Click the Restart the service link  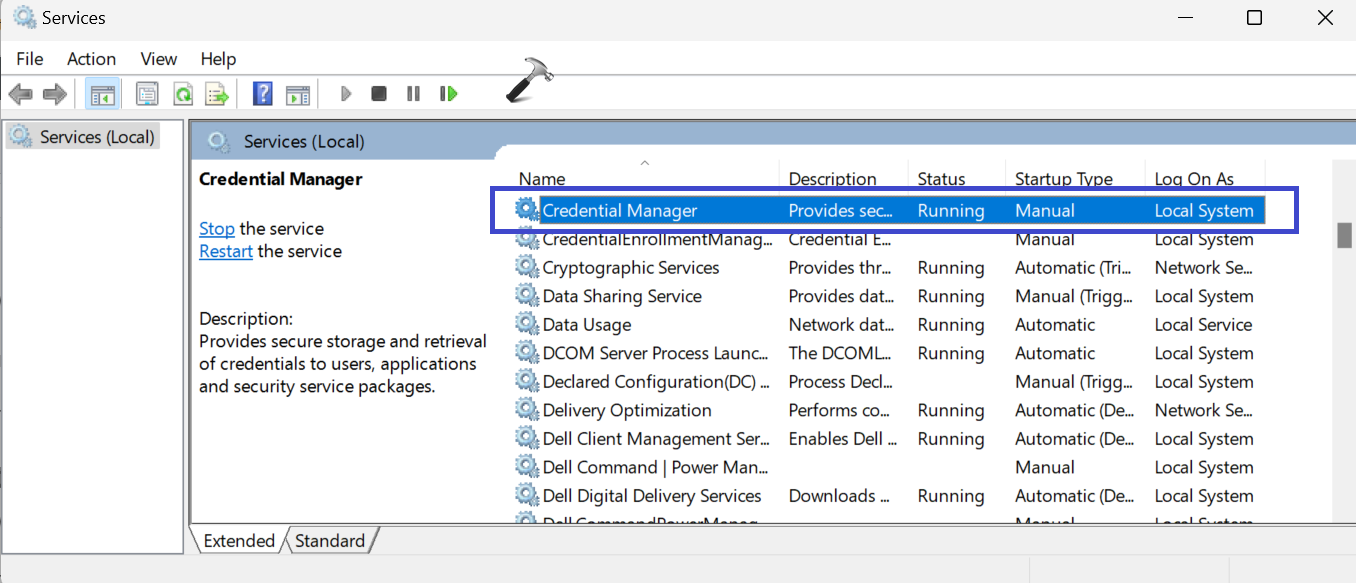click(225, 252)
